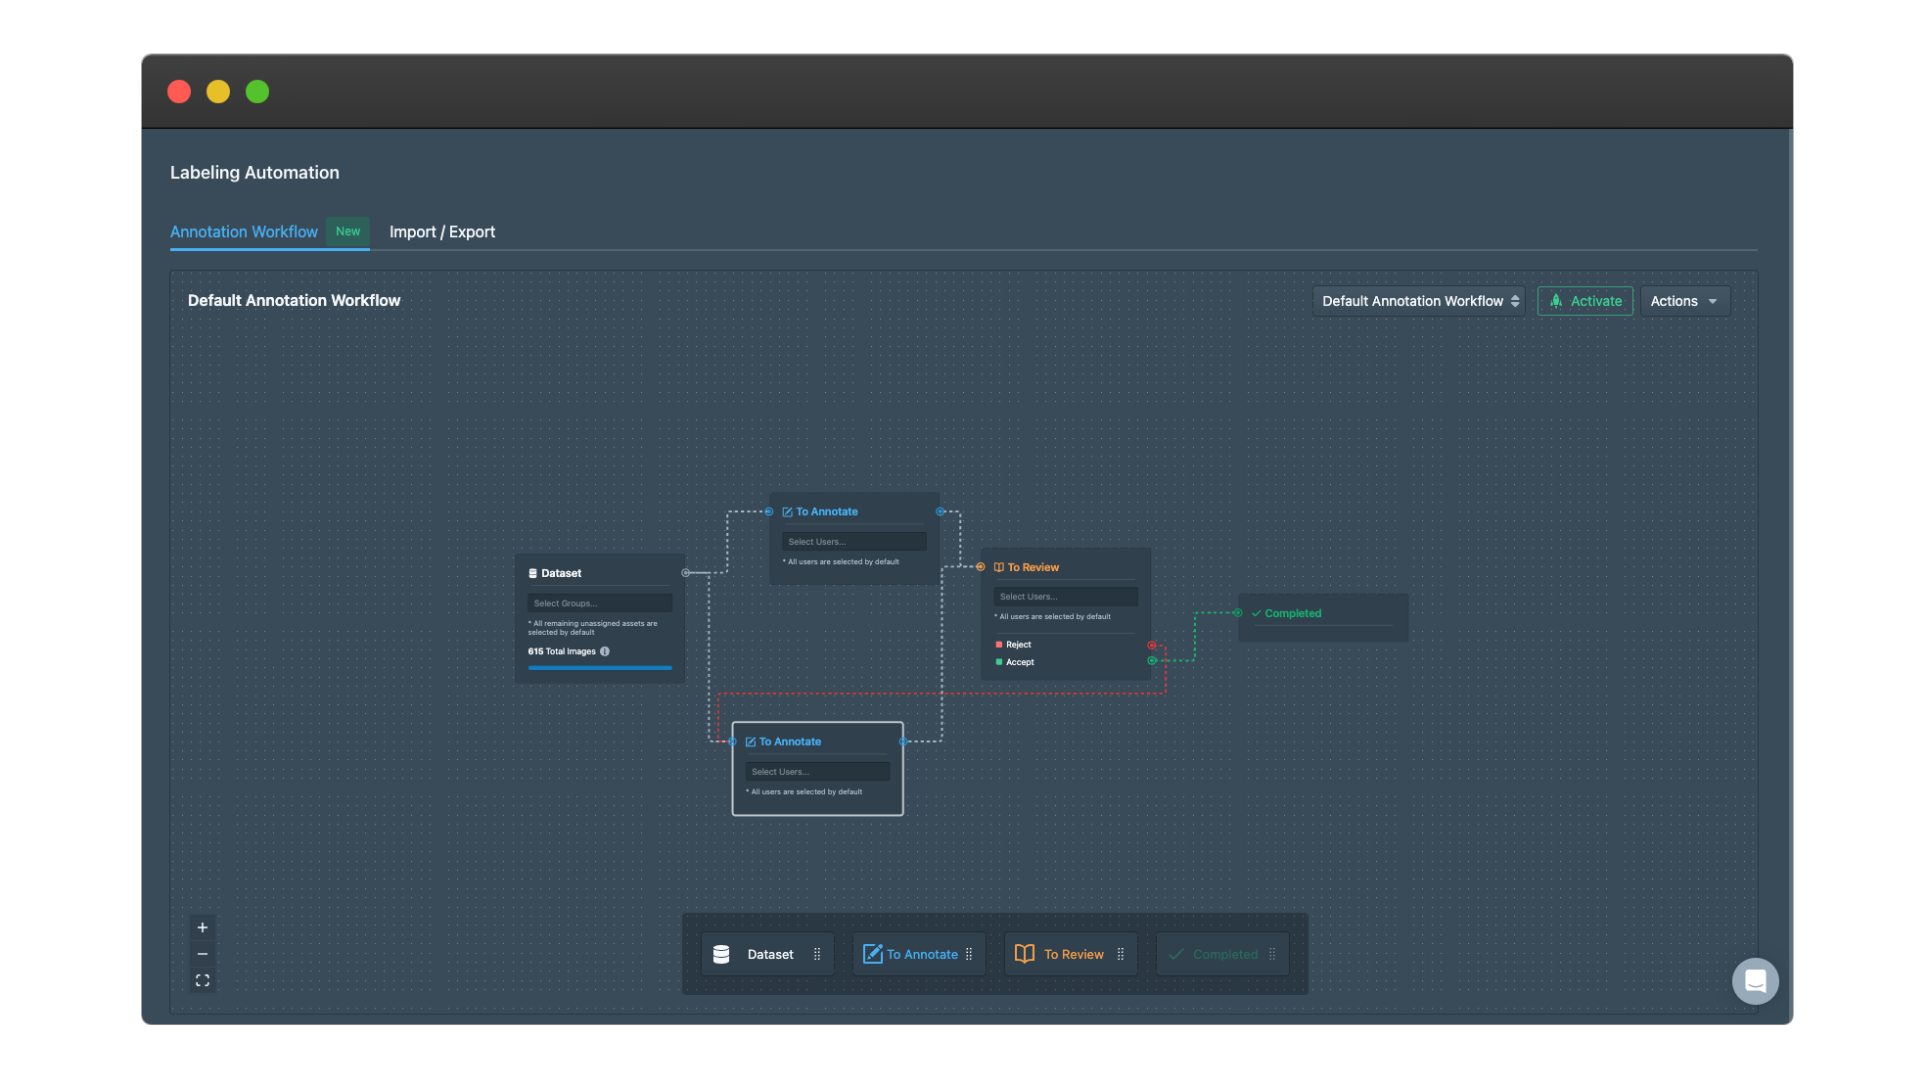
Task: Open Select Groups dropdown in Dataset node
Action: (x=599, y=603)
